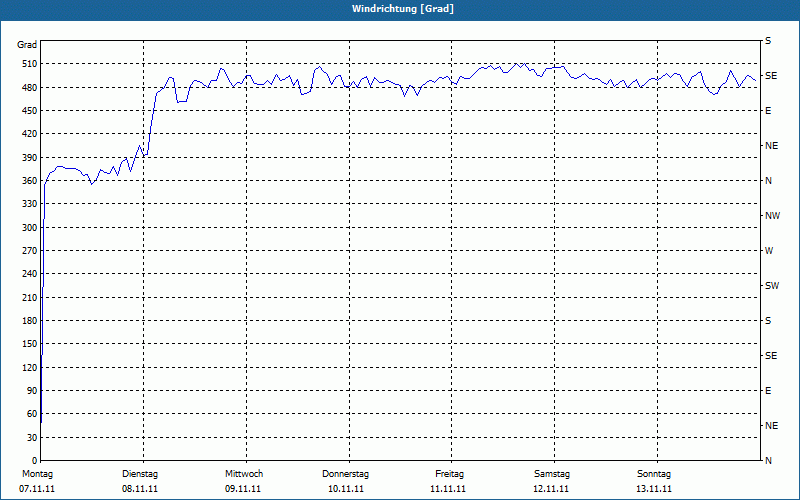Select the date 11.11.11
800x500 pixels.
[x=448, y=489]
